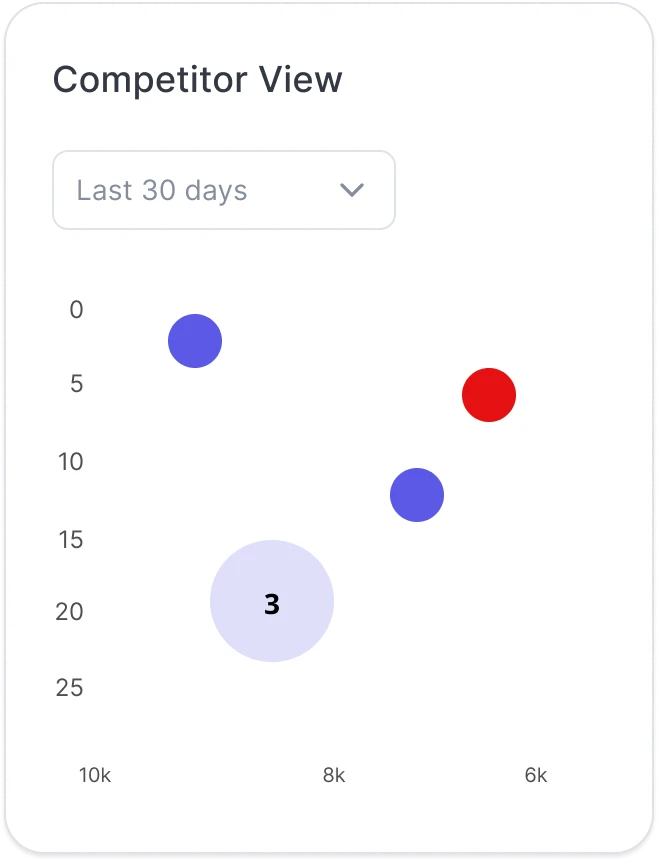Select the blue bubble just below the red one
Image resolution: width=658 pixels, height=860 pixels.
(417, 495)
